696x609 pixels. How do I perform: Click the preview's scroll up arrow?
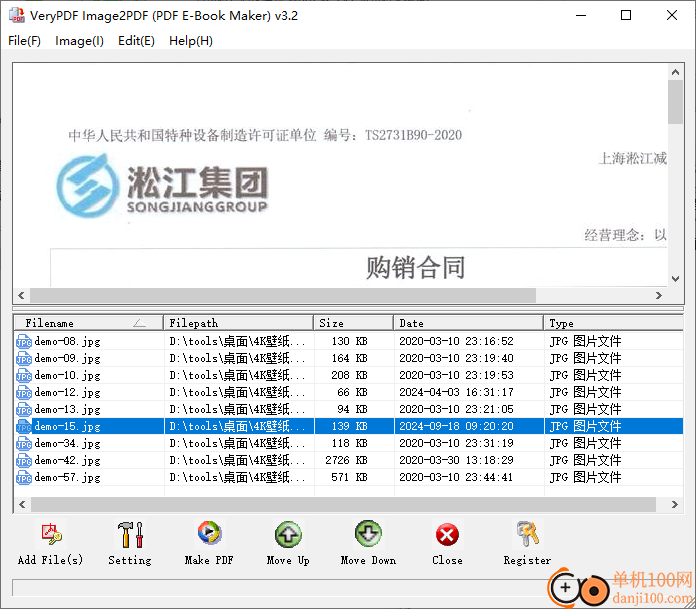click(x=676, y=72)
